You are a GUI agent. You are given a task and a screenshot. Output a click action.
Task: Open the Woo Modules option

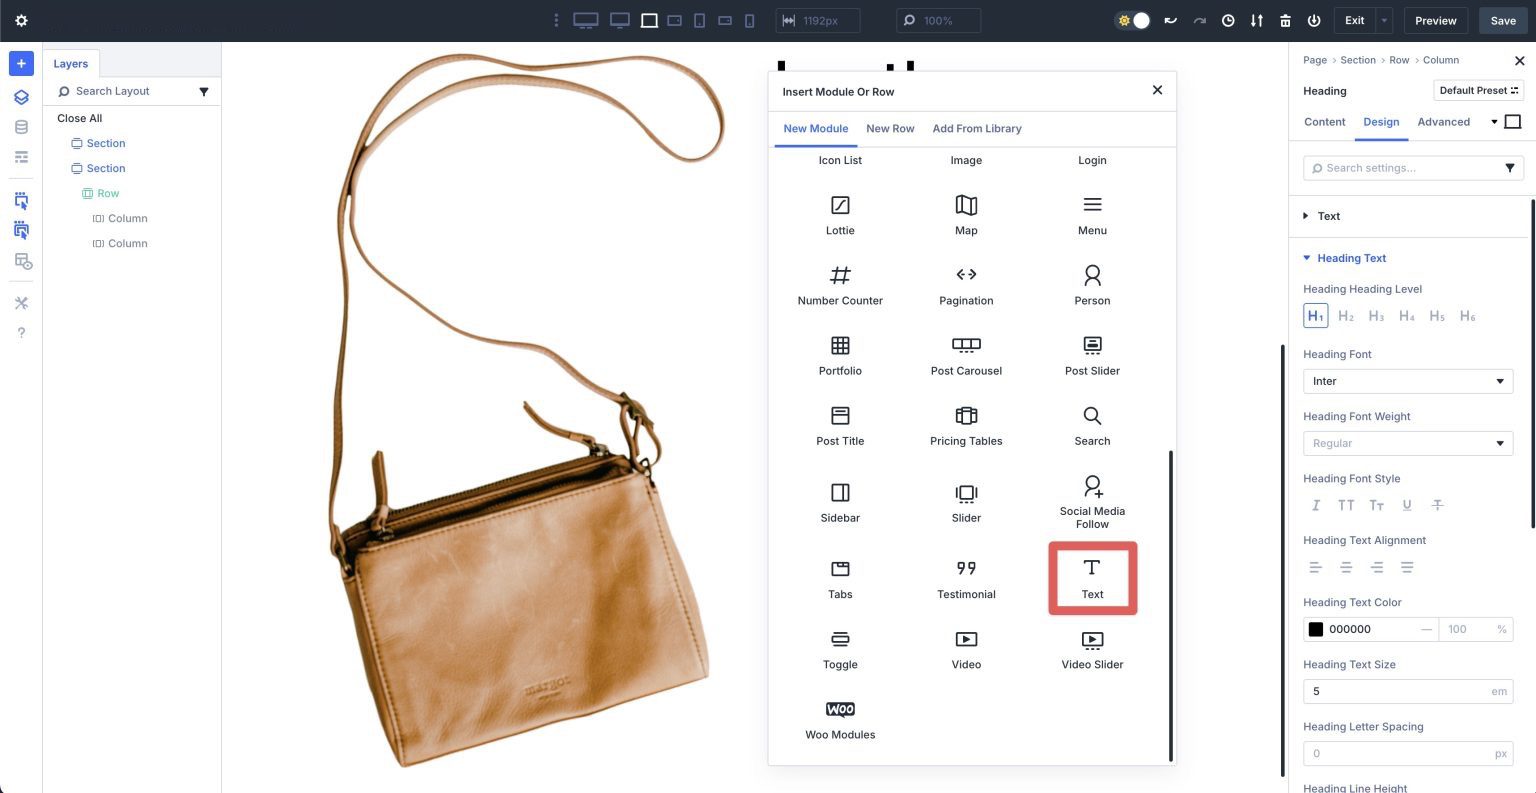tap(840, 718)
